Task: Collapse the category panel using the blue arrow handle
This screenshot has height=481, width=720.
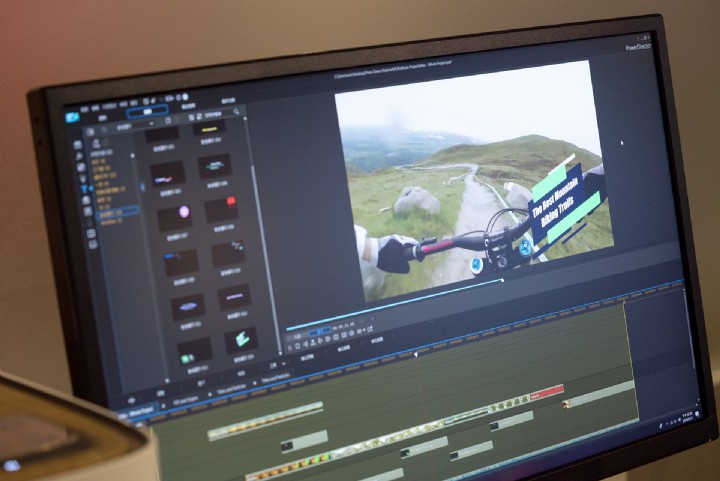Action: (x=142, y=186)
